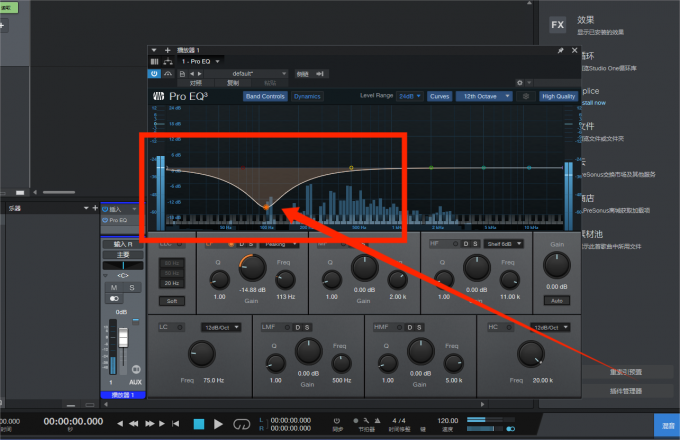Load the next preset arrow
Image resolution: width=680 pixels, height=440 pixels.
[x=199, y=74]
